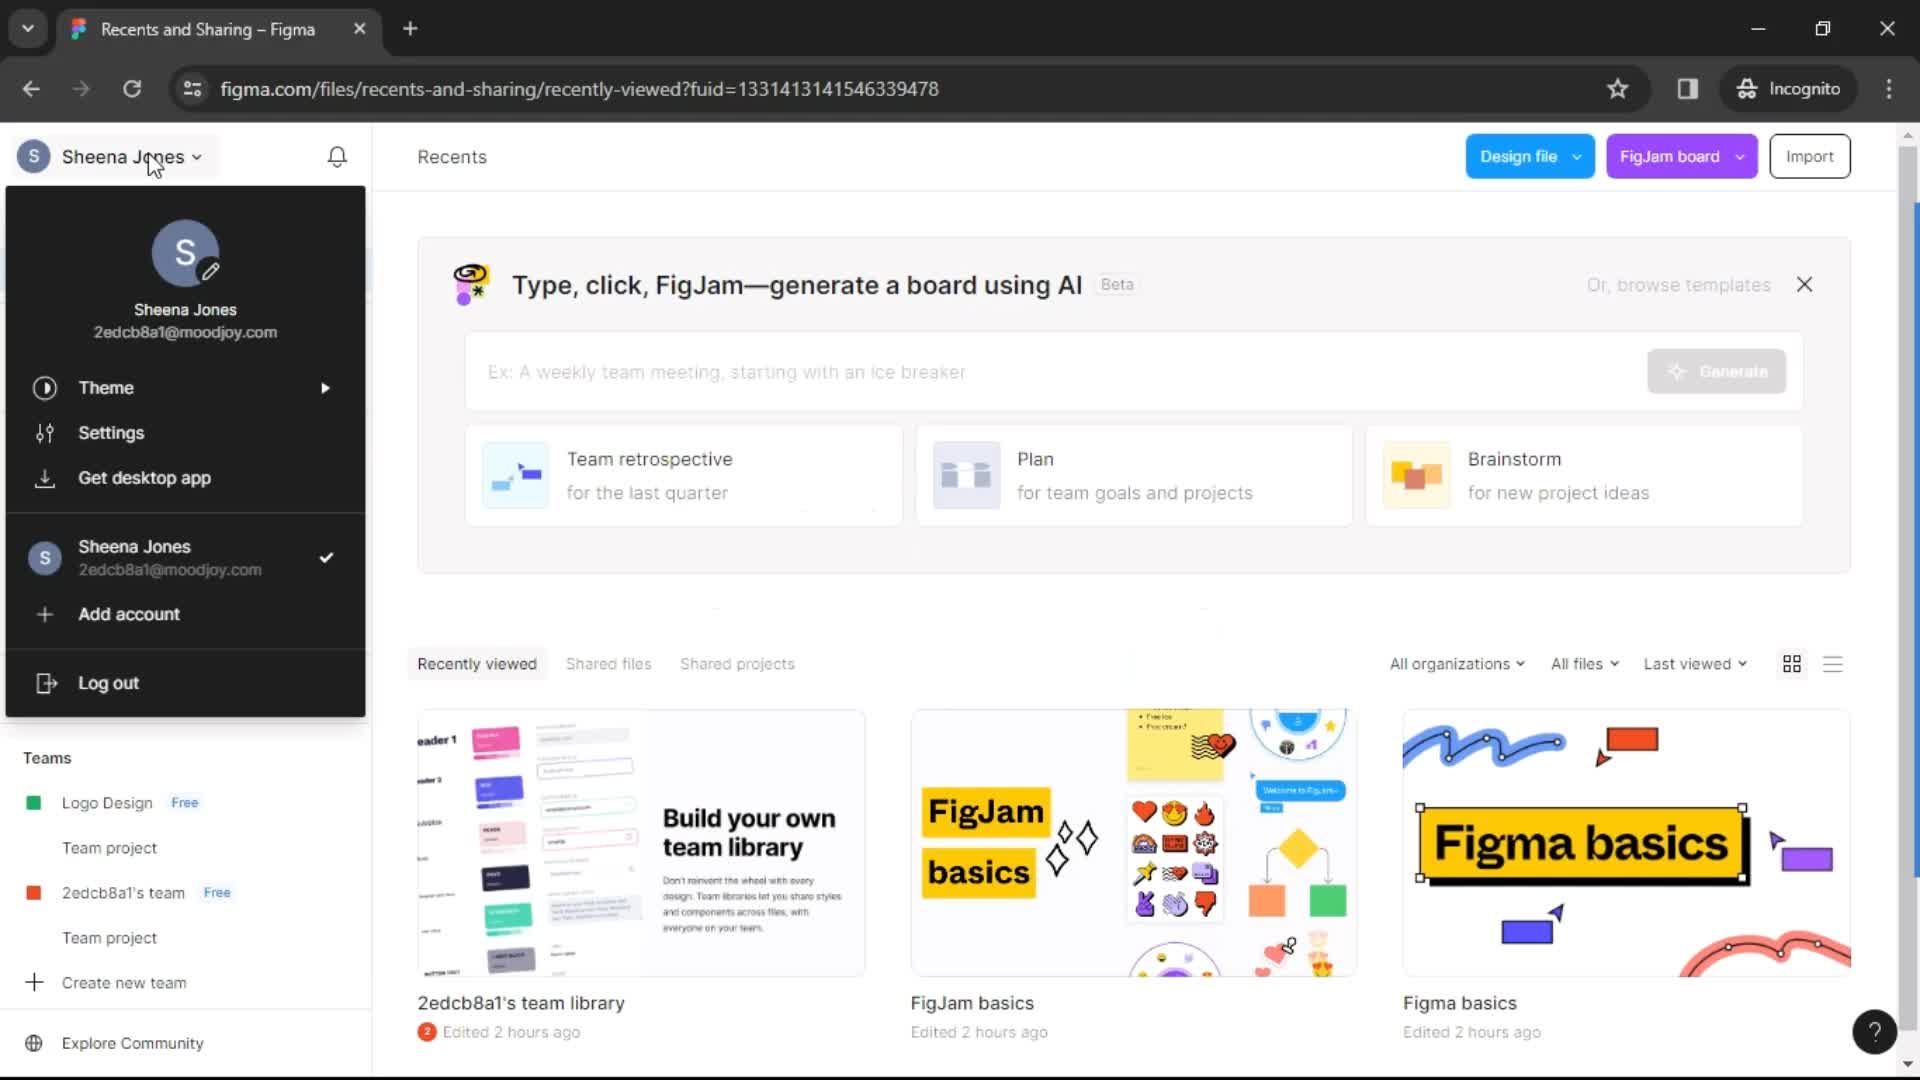This screenshot has height=1080, width=1920.
Task: Click the checkmark next to Sheena Jones account
Action: (x=326, y=556)
